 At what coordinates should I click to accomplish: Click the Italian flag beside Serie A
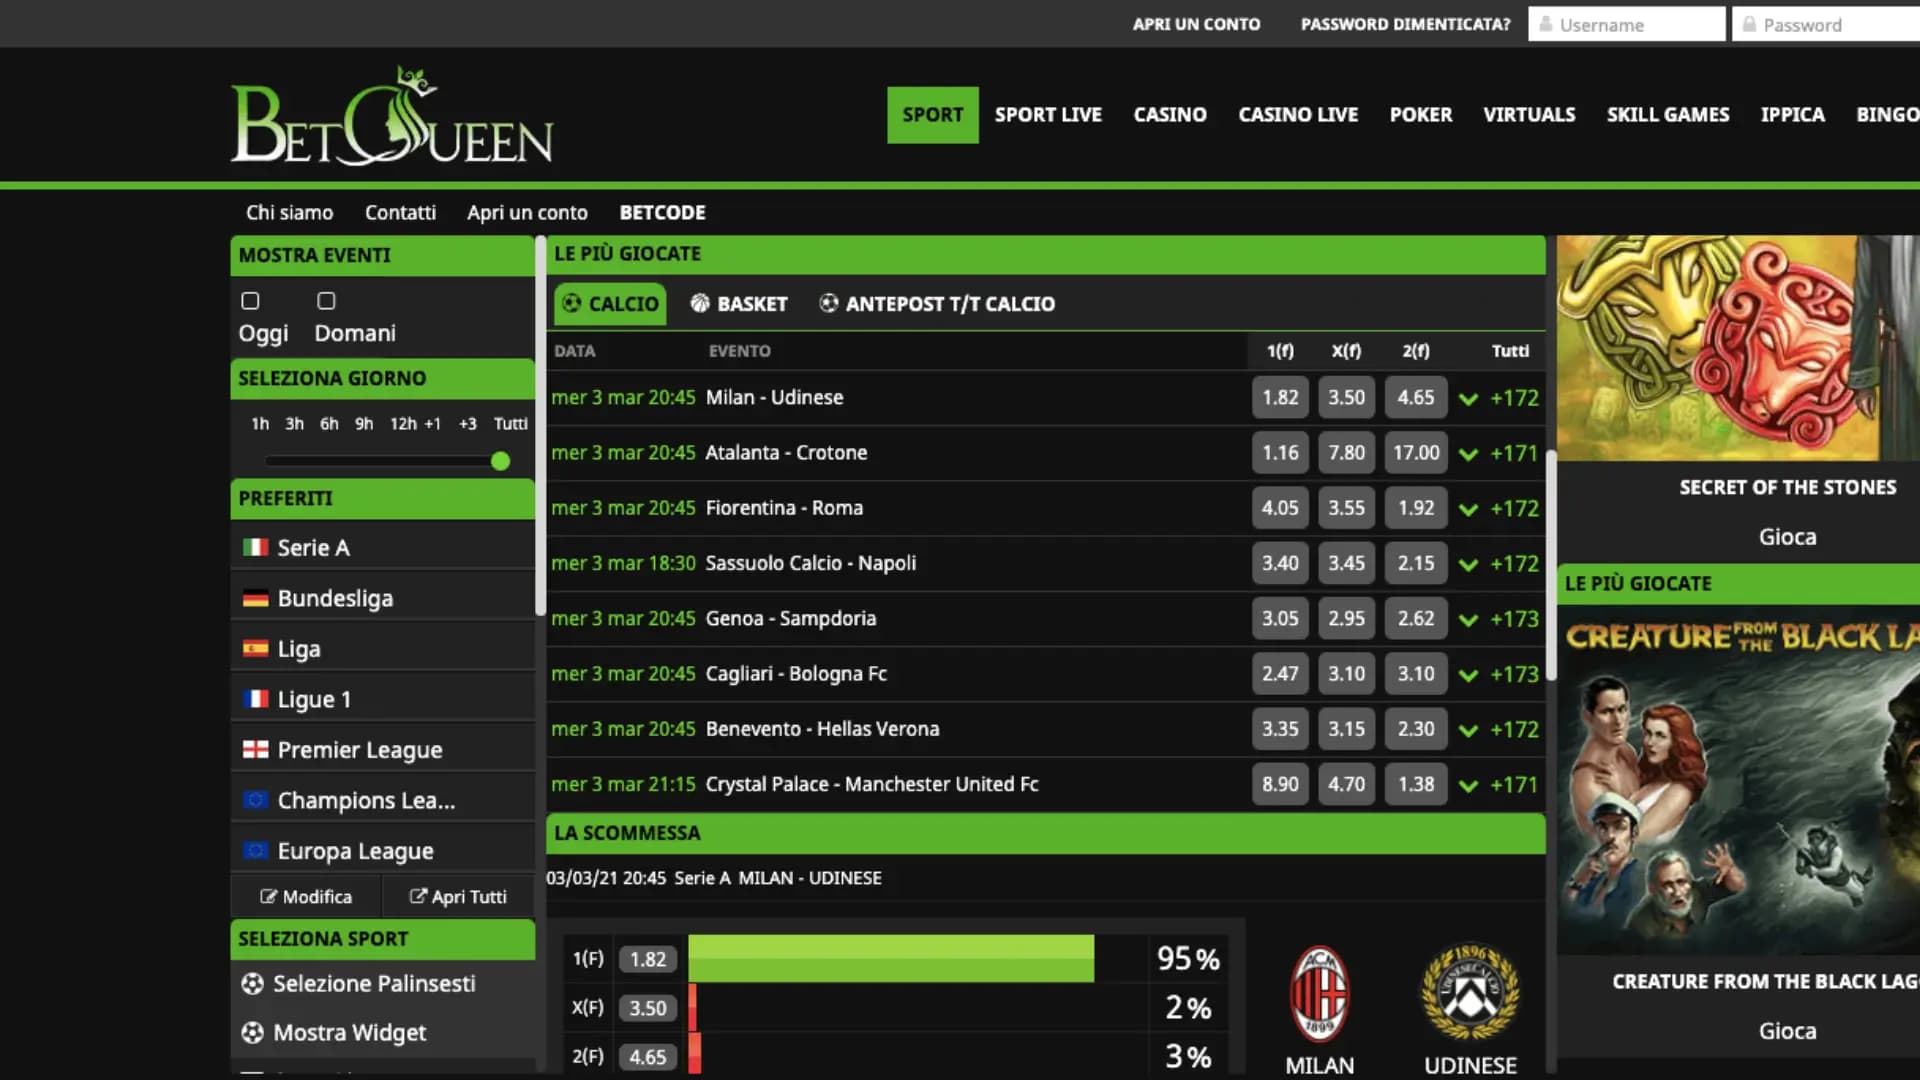pyautogui.click(x=255, y=547)
